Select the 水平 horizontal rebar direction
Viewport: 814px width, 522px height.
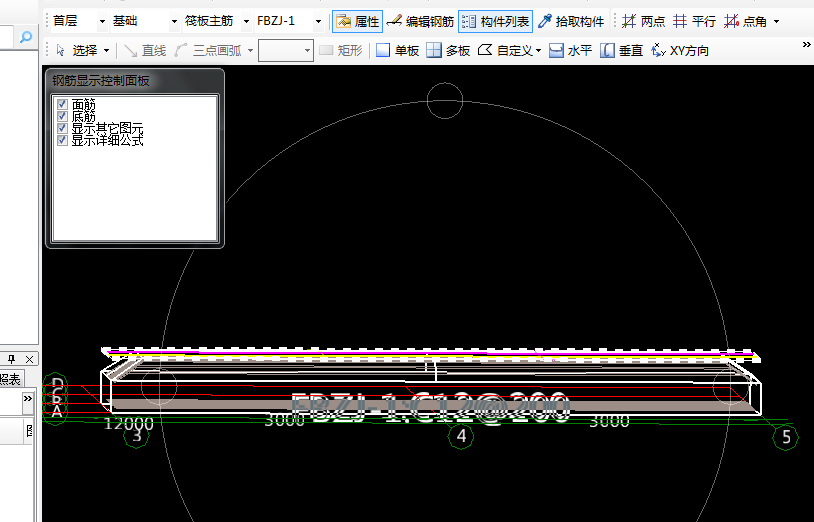[x=570, y=50]
